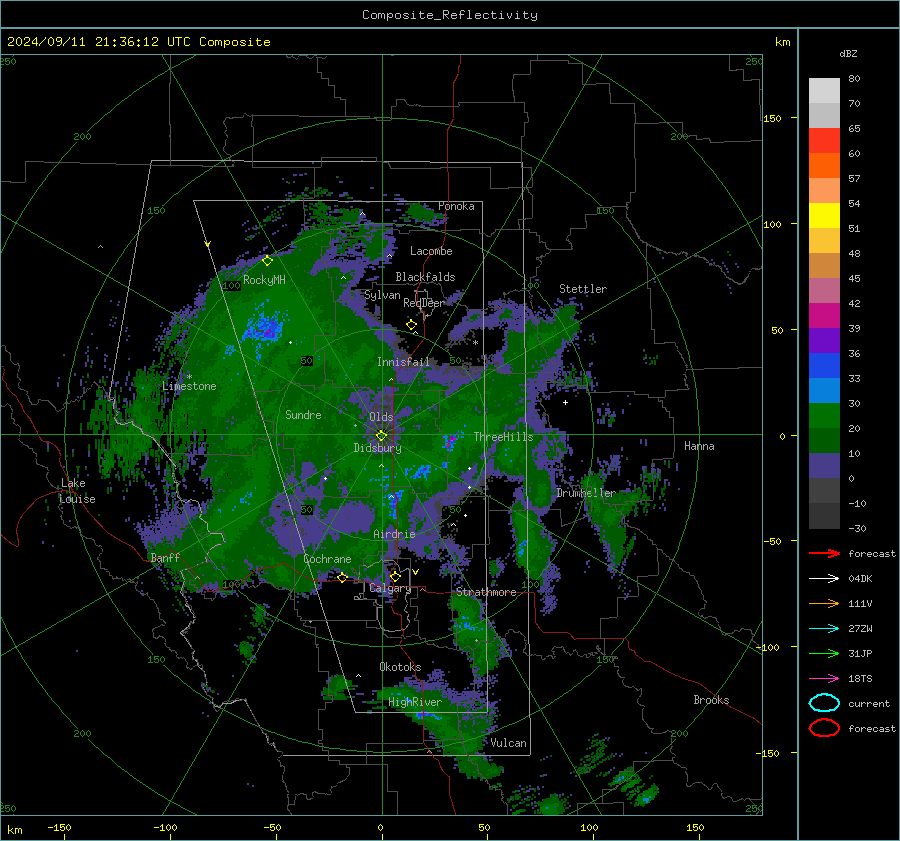
Task: Click the Airdrie city label
Action: (x=394, y=534)
